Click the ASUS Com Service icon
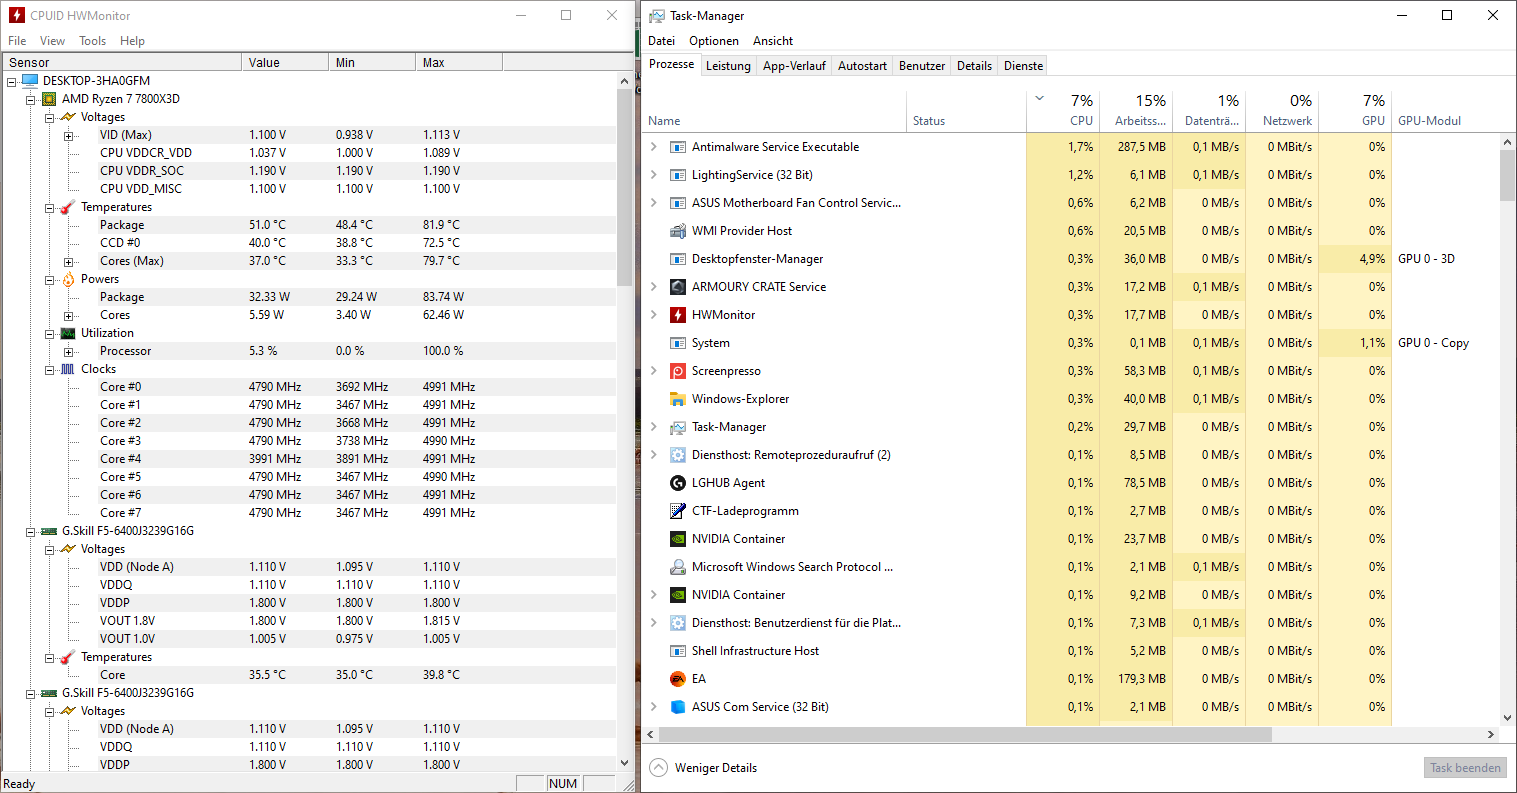 coord(678,707)
